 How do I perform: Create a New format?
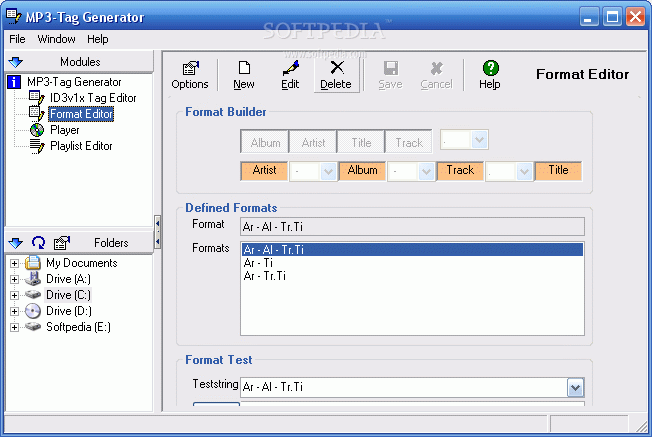click(x=244, y=75)
